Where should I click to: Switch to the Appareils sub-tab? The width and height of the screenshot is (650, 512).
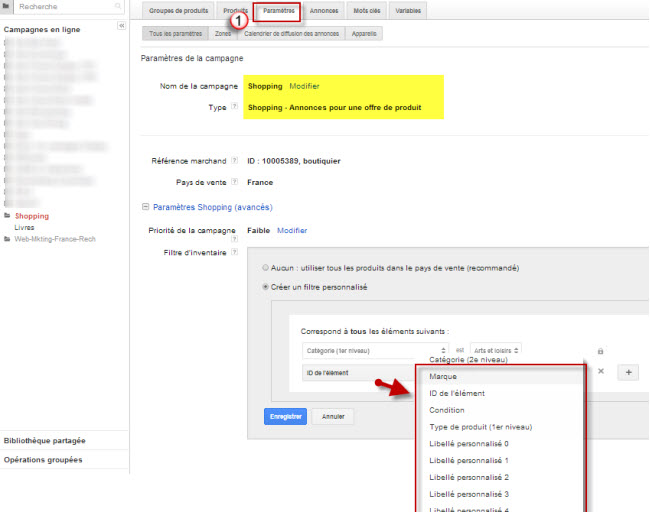click(364, 34)
